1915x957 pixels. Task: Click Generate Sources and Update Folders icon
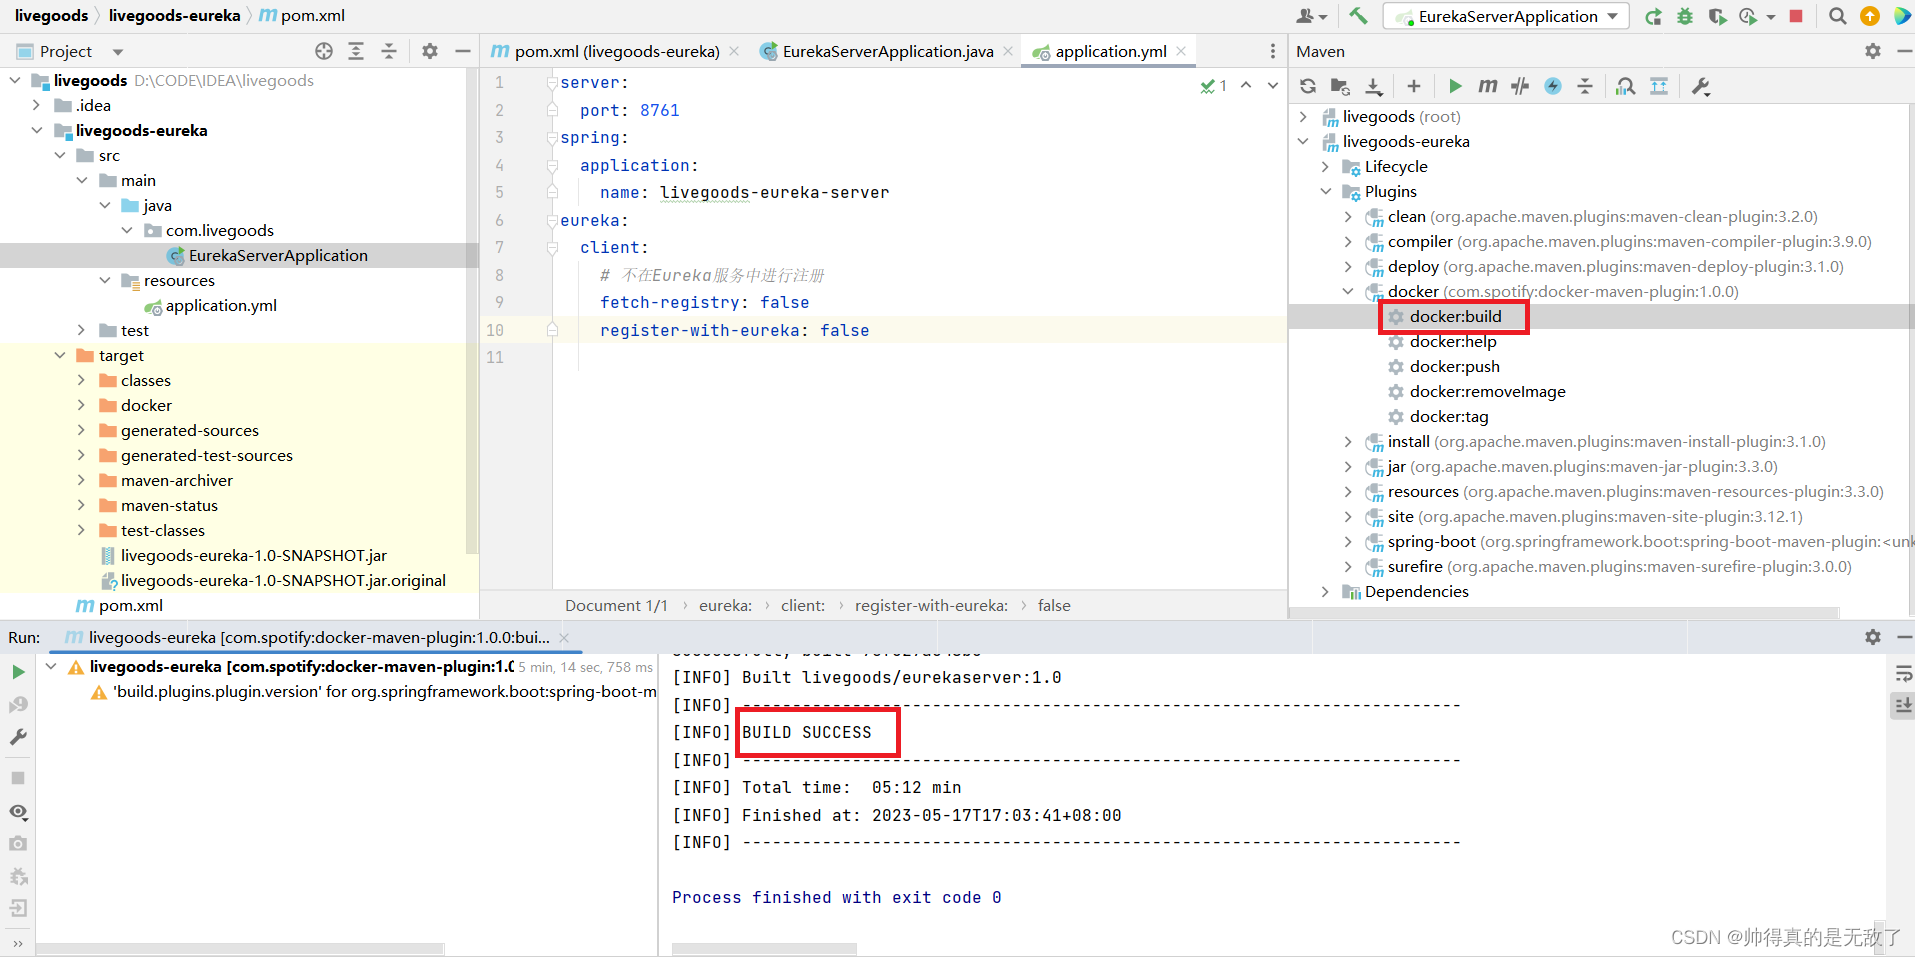click(1340, 86)
